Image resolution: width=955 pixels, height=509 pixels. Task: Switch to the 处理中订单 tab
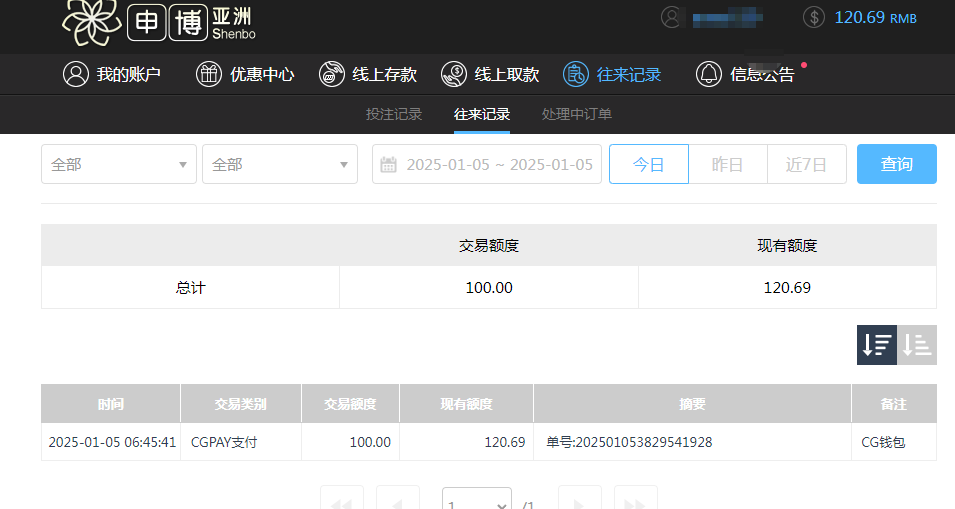point(577,114)
